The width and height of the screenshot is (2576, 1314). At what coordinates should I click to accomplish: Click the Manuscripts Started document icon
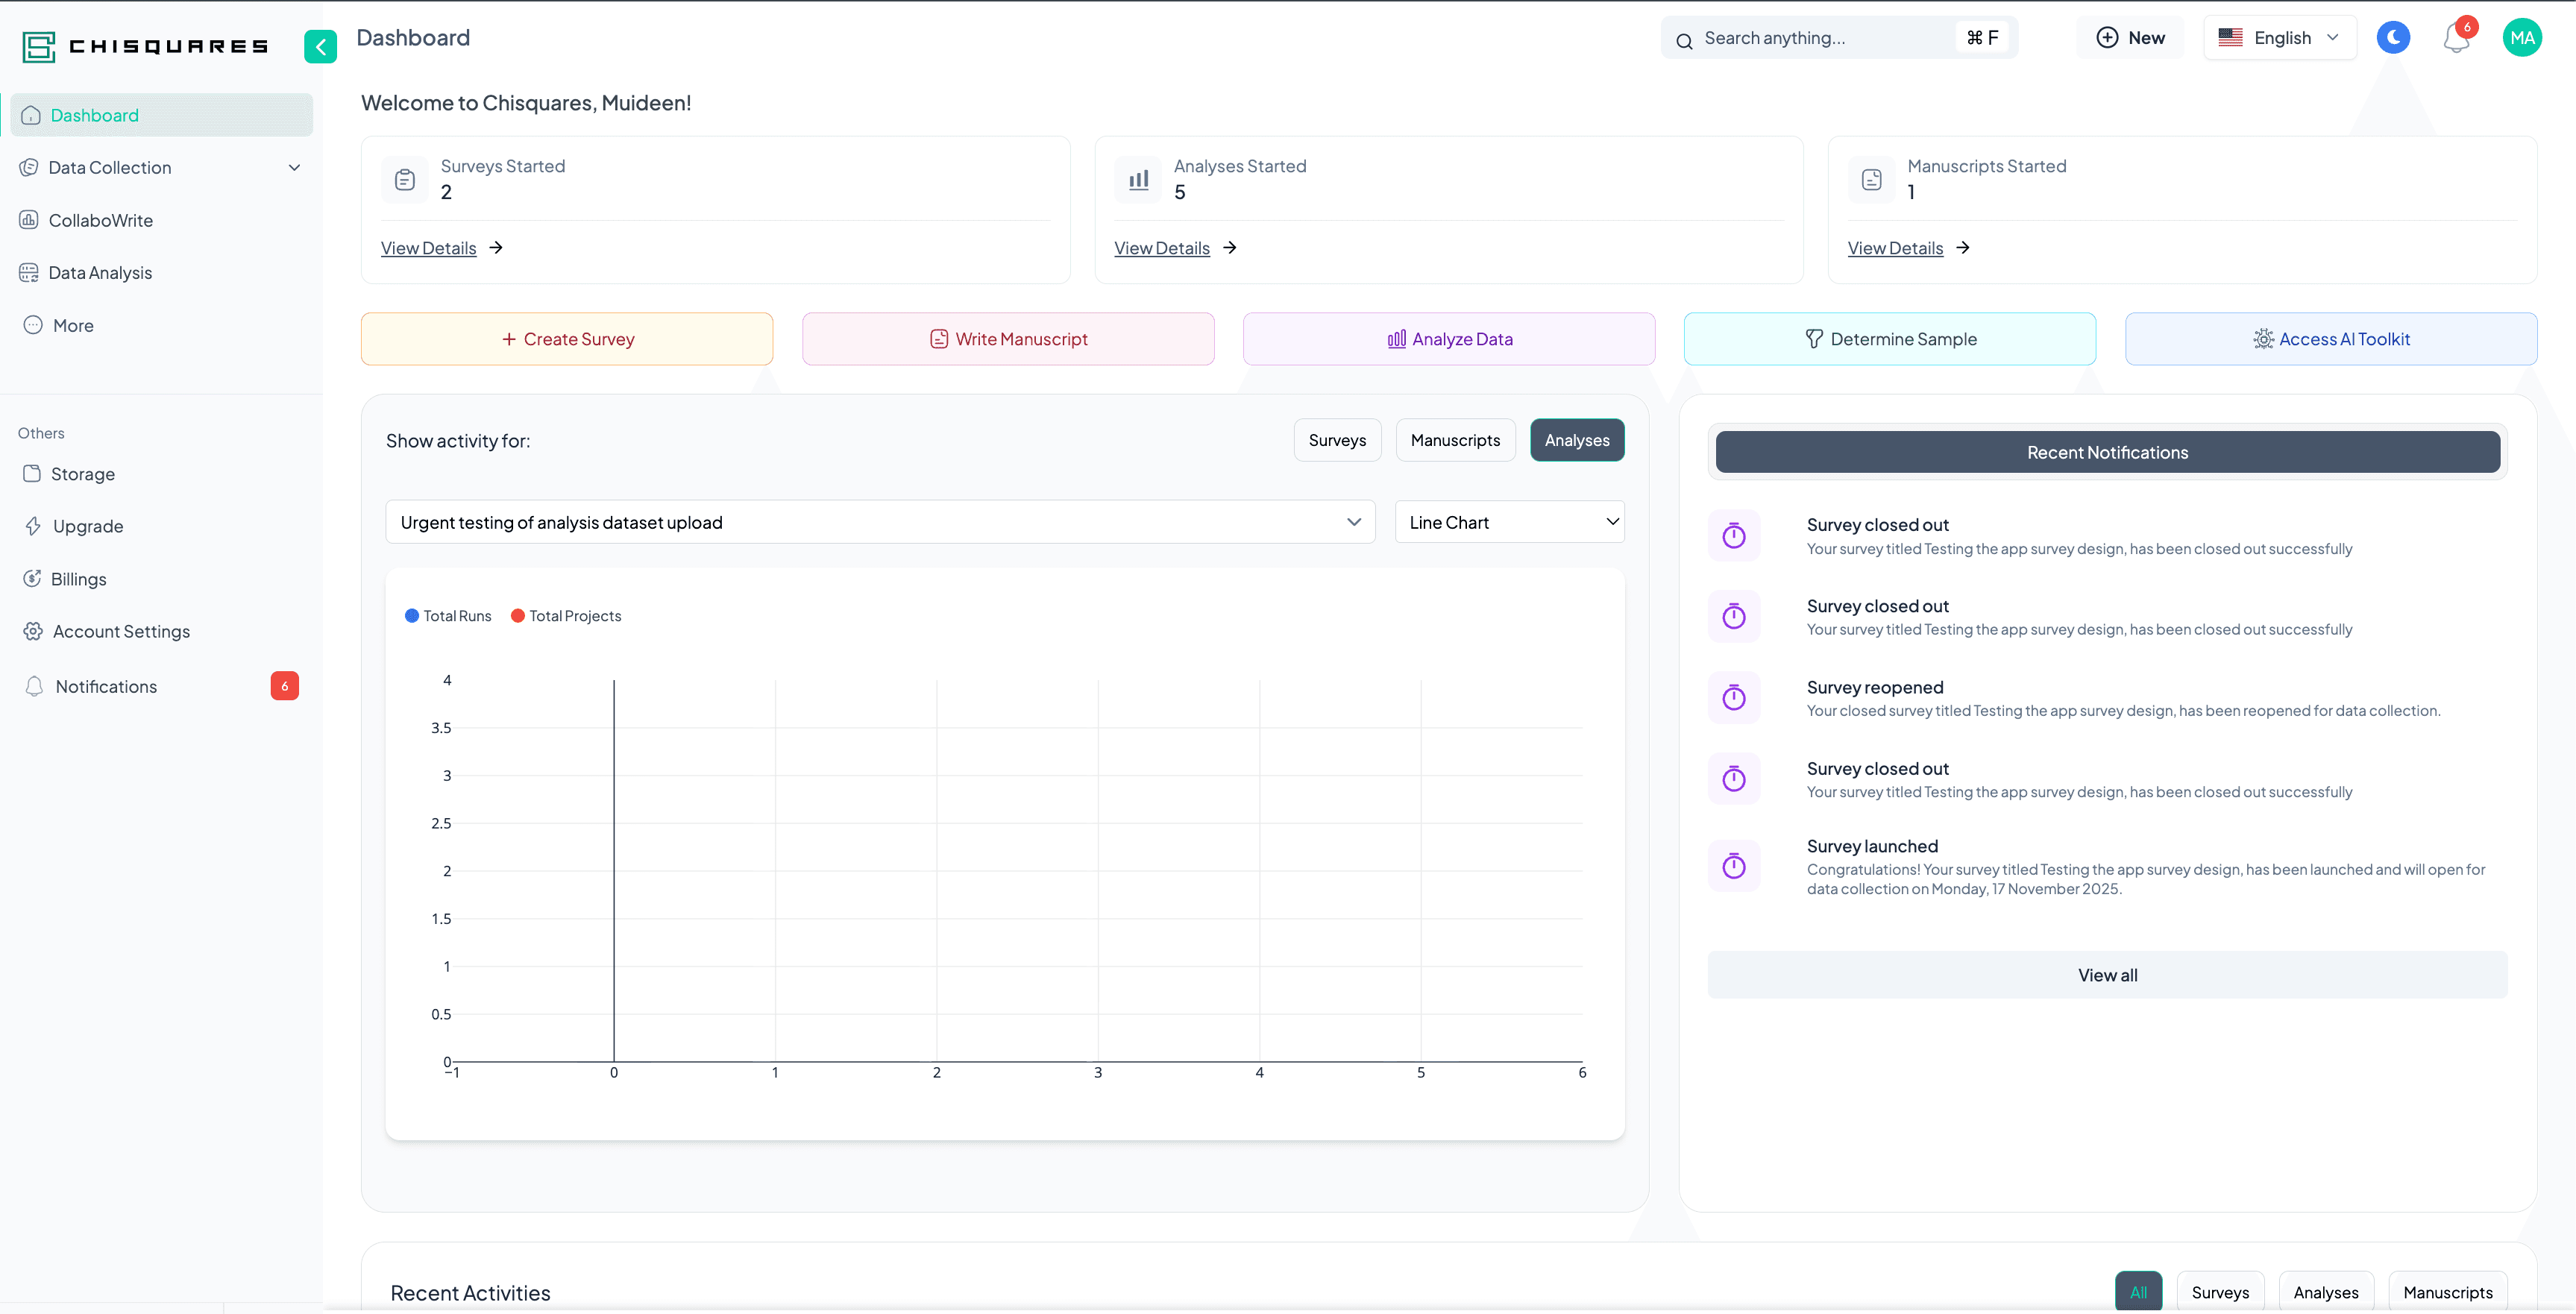pos(1872,180)
